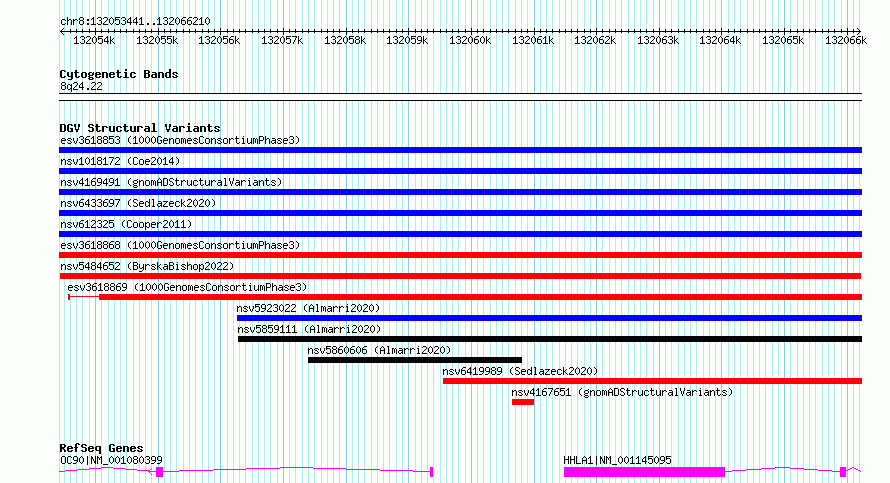890x483 pixels.
Task: Click ruler position 132061k
Action: (x=533, y=40)
